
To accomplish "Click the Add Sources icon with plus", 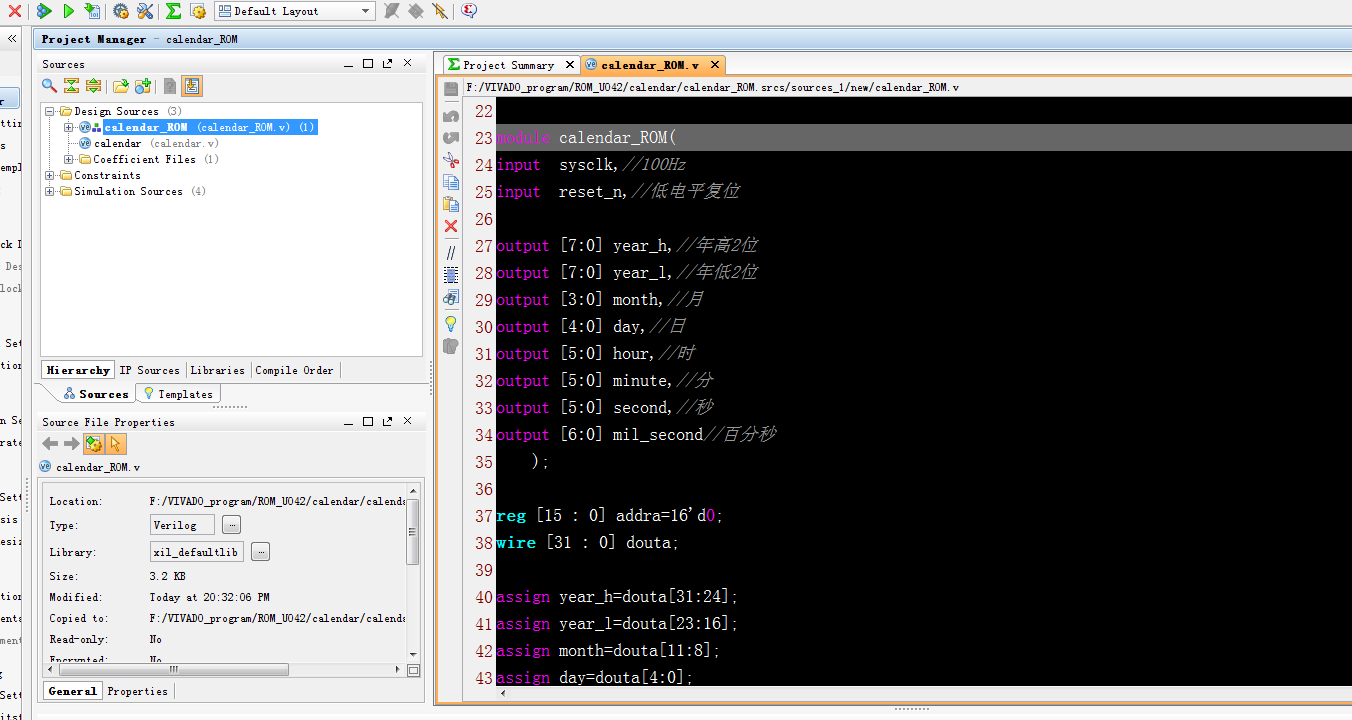I will tap(143, 86).
